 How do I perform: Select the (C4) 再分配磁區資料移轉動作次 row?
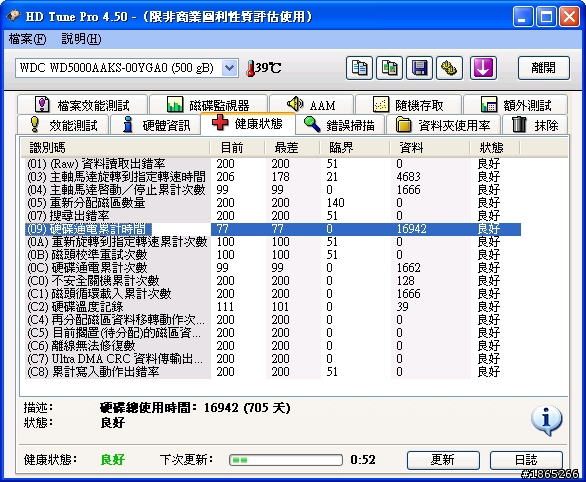coord(273,320)
